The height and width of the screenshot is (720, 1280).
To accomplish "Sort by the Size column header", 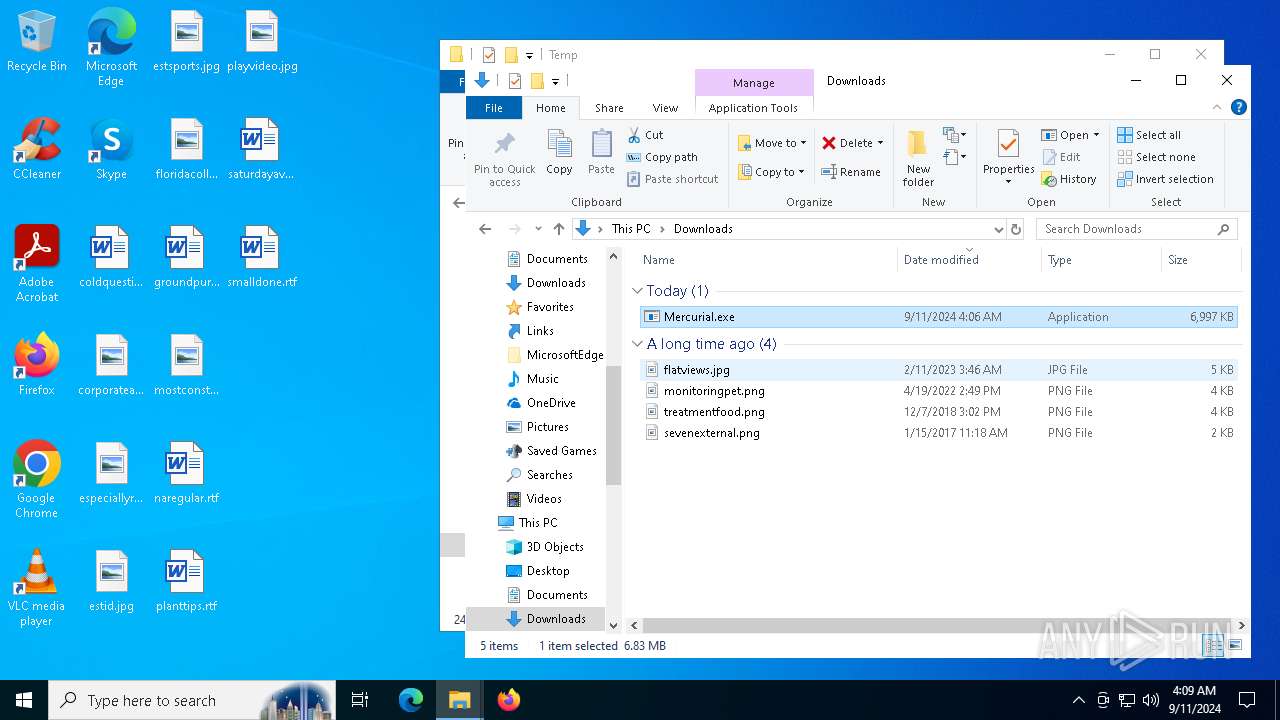I will pos(1201,260).
